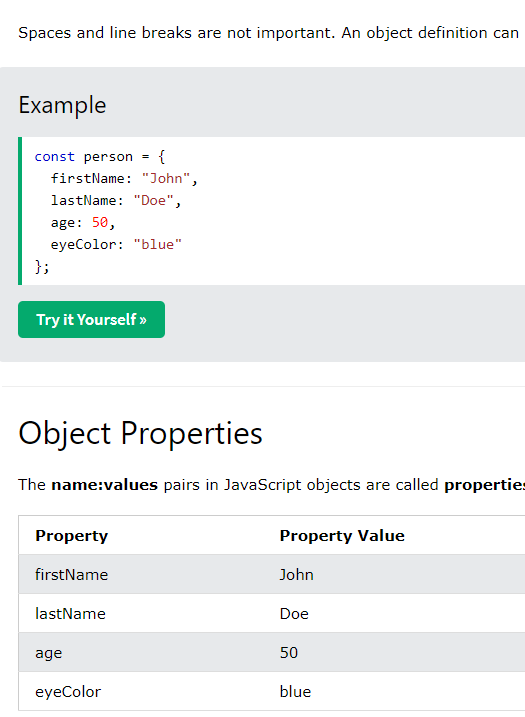The height and width of the screenshot is (717, 525).
Task: Click blue in the value column
Action: (295, 691)
